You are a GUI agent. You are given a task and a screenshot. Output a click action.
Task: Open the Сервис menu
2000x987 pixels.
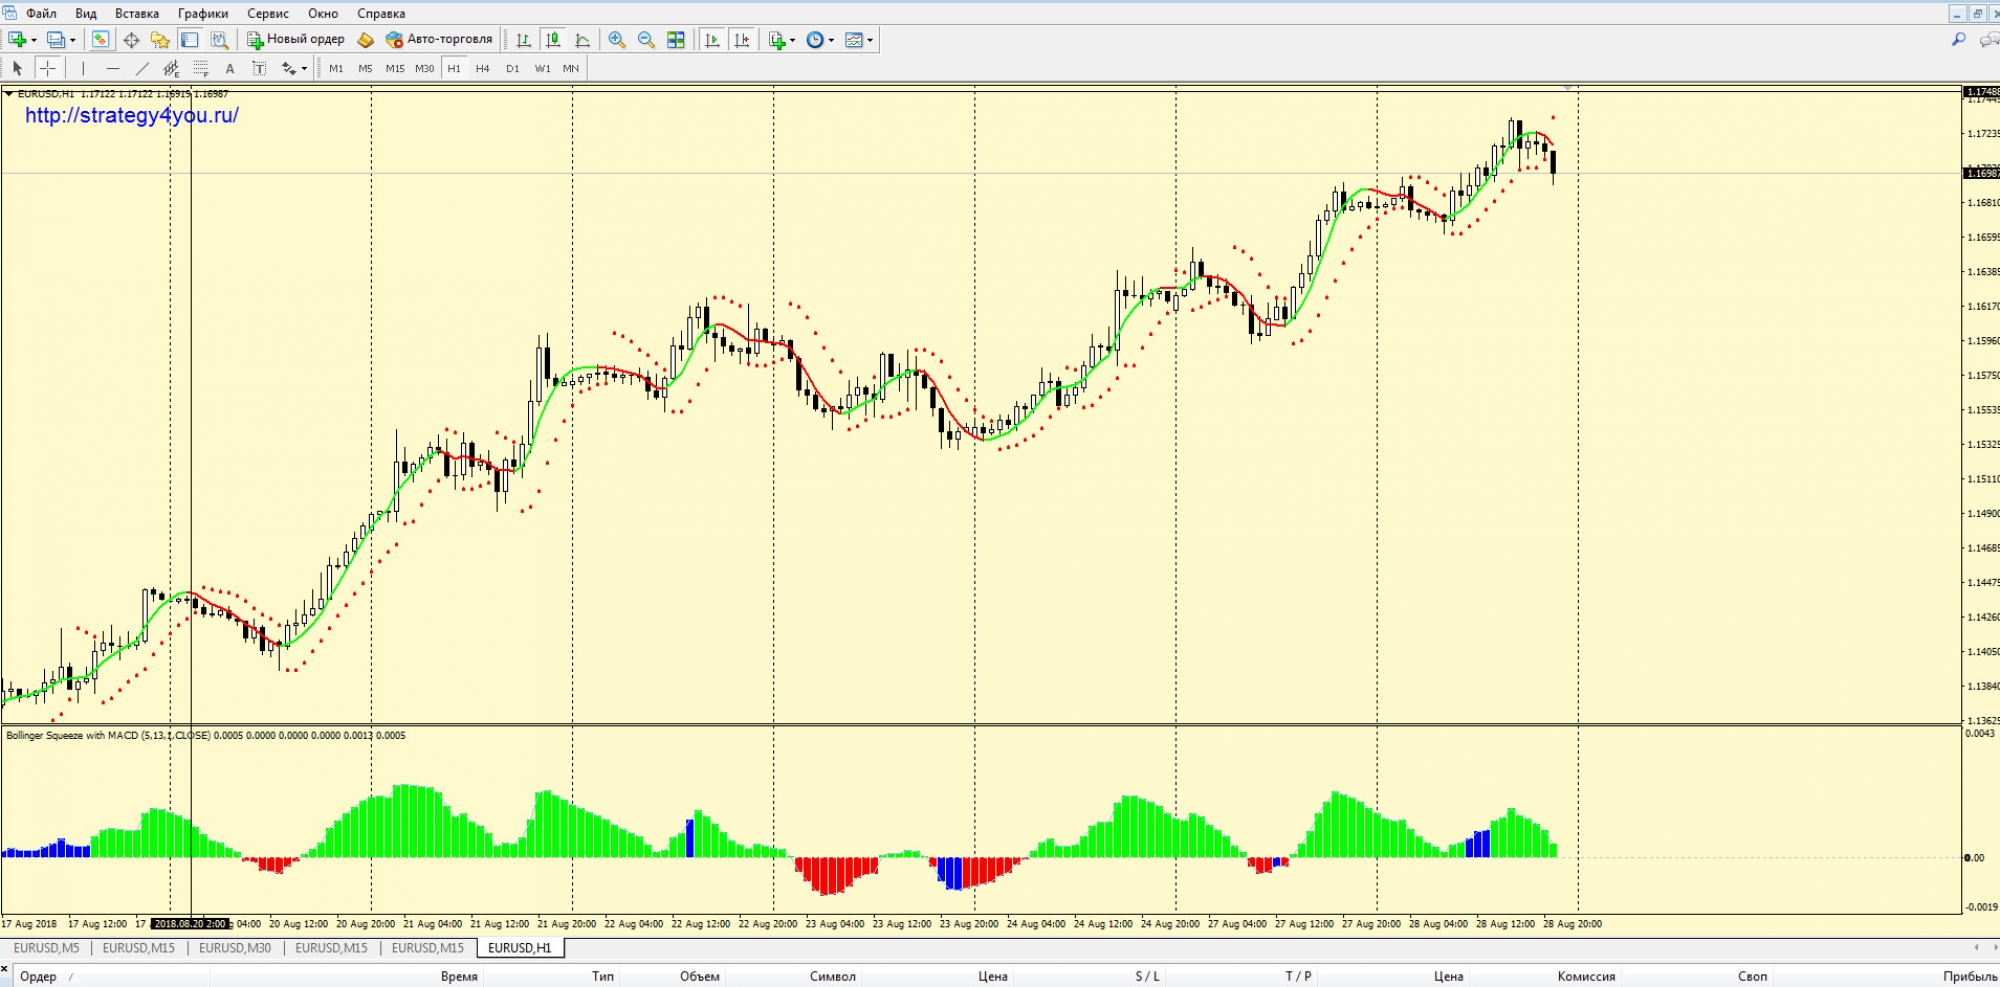tap(267, 13)
